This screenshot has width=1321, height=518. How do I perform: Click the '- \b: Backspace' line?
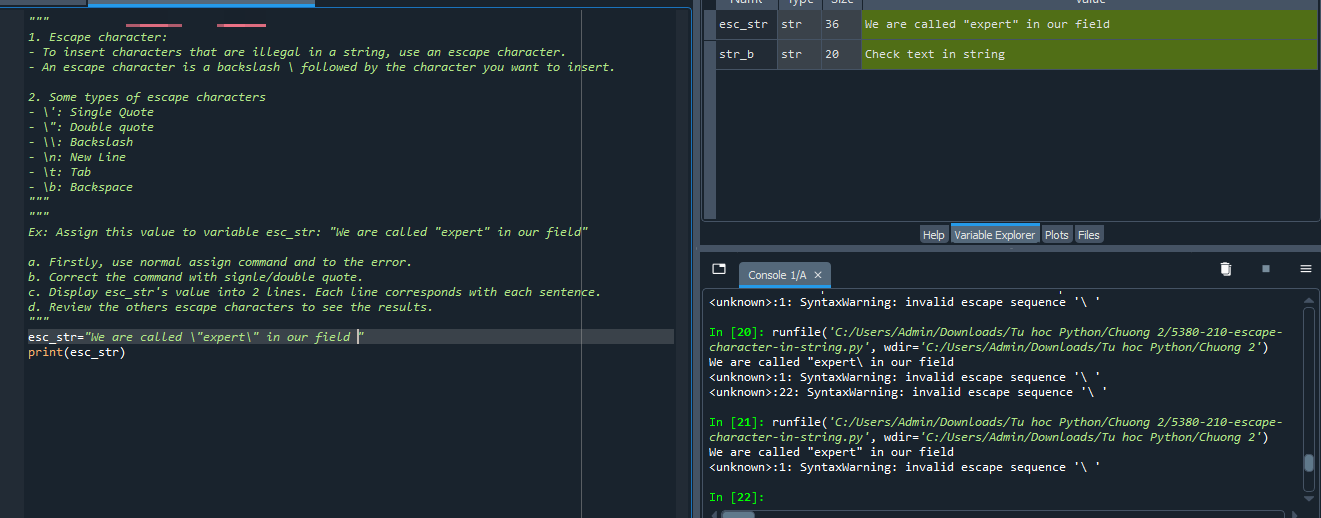point(80,187)
